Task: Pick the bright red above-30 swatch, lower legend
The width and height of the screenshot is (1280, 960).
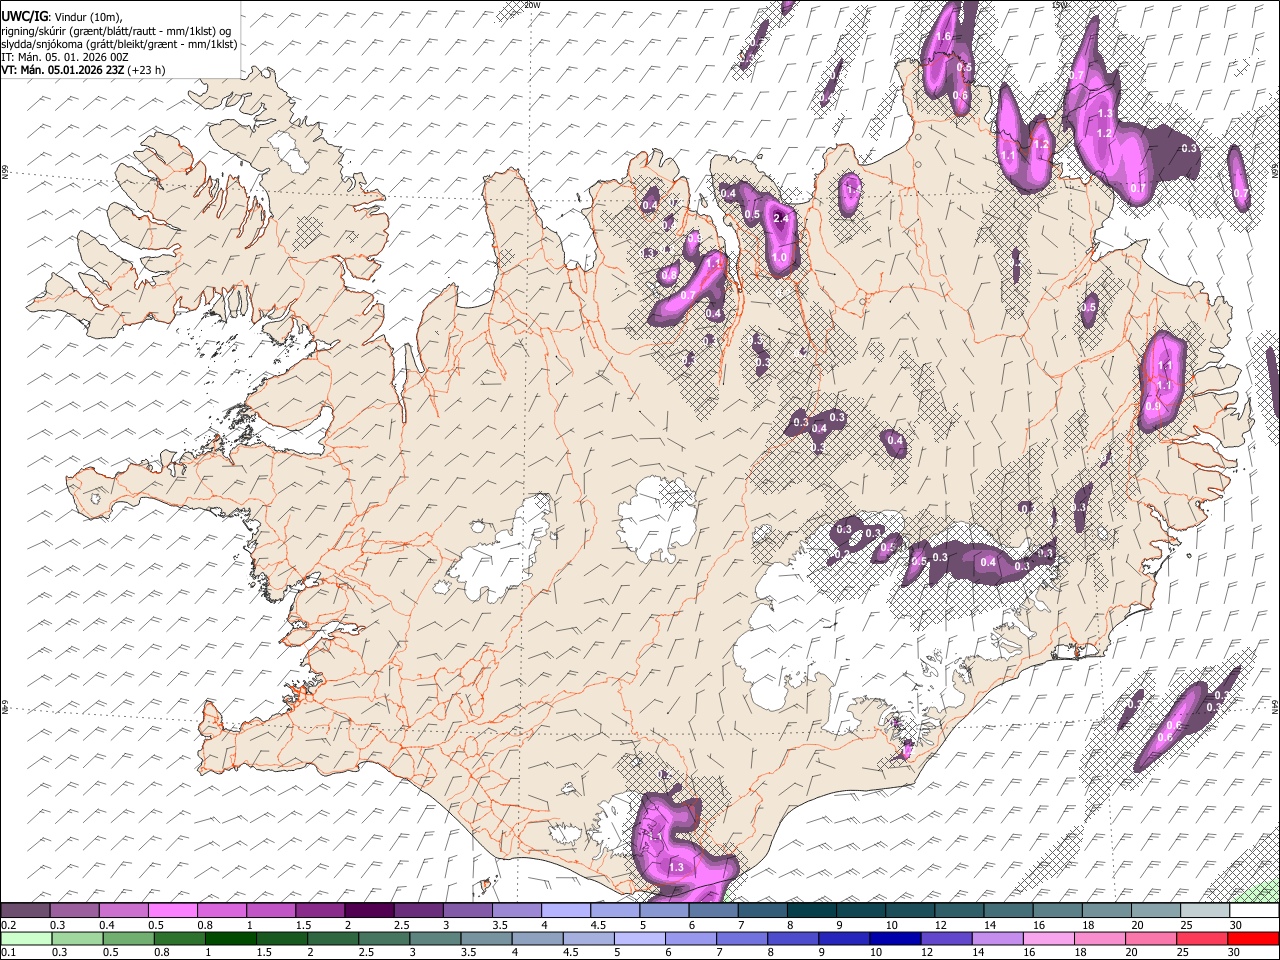Action: [1254, 938]
